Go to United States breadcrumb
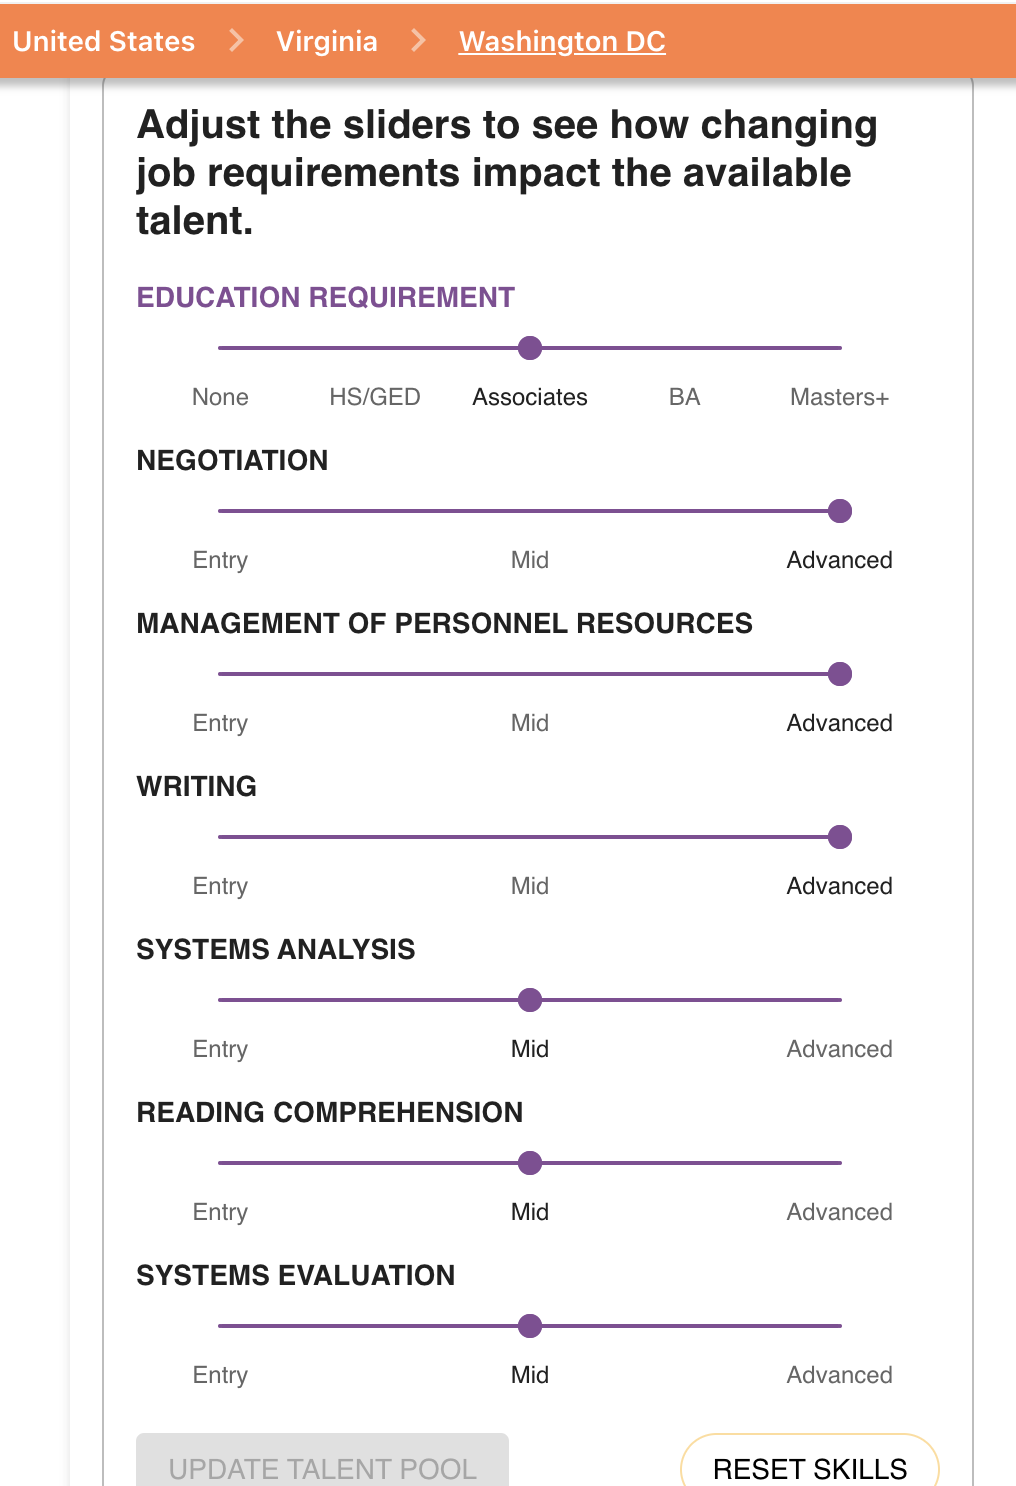This screenshot has width=1016, height=1486. tap(104, 41)
